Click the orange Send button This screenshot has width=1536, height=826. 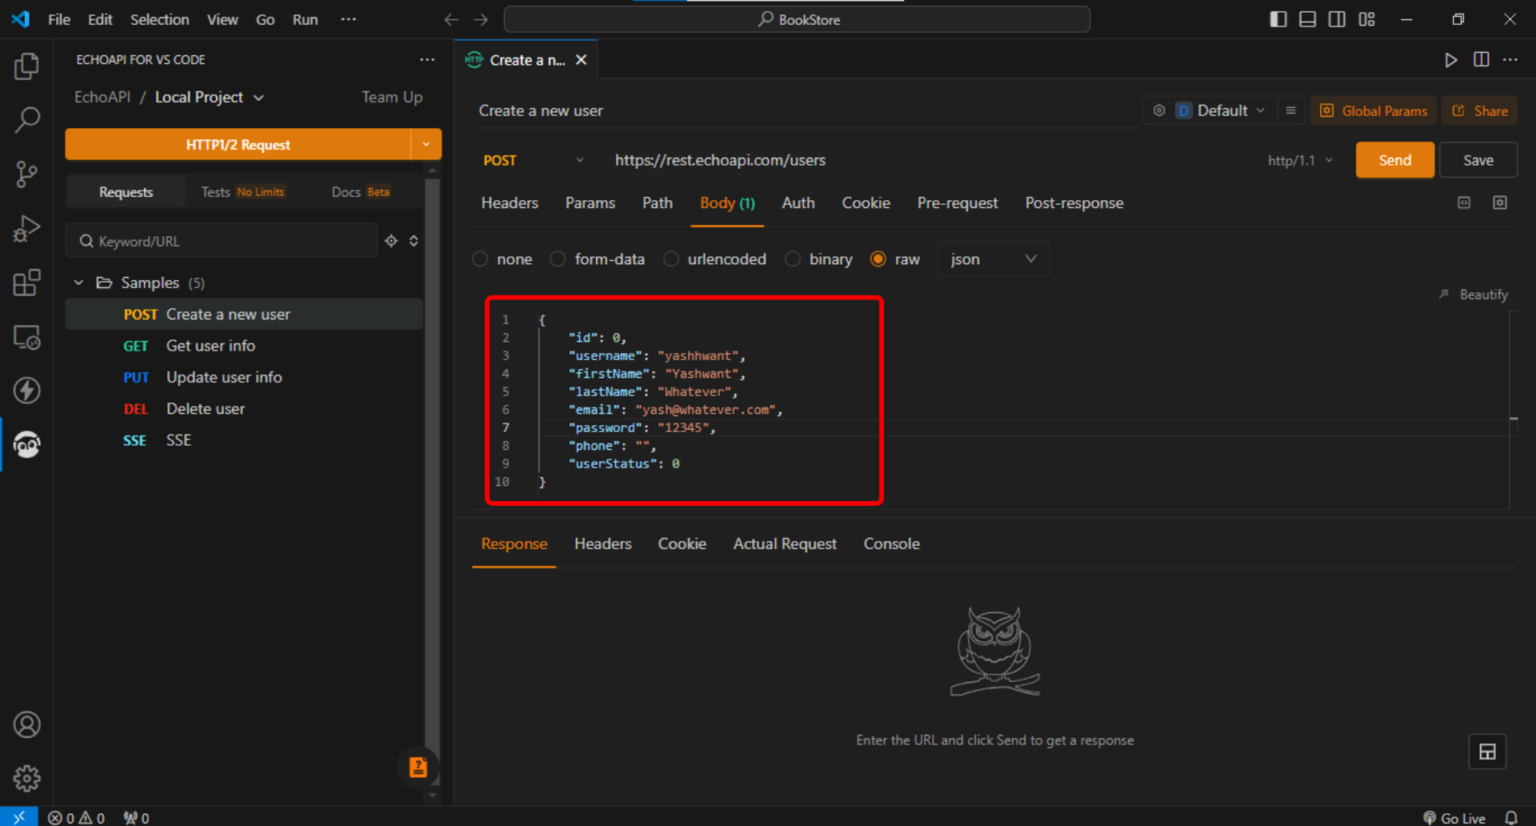tap(1395, 160)
